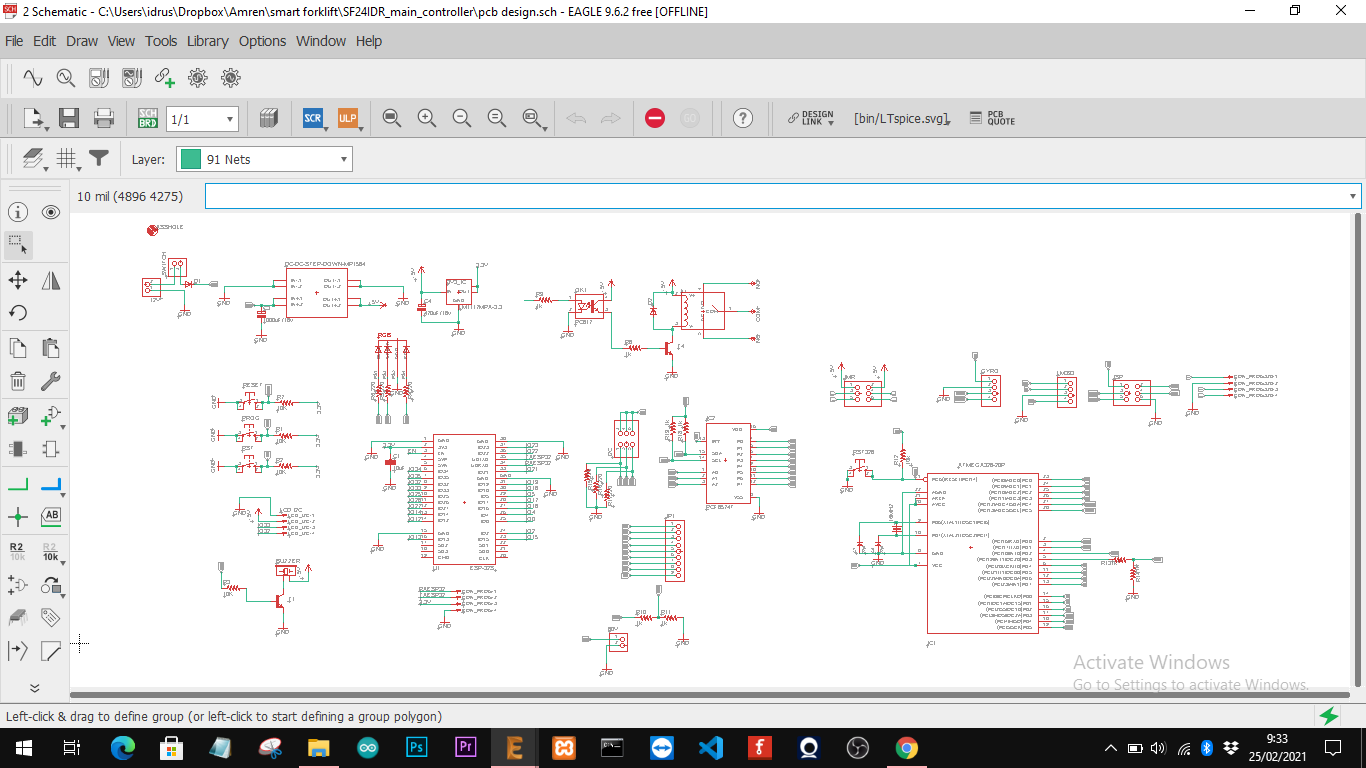Select the Move tool in the sidebar
This screenshot has width=1366, height=768.
coord(18,280)
